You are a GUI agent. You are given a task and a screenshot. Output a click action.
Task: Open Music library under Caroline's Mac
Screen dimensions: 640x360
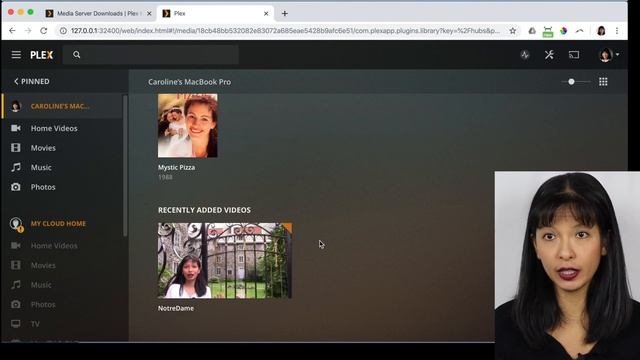tap(41, 167)
